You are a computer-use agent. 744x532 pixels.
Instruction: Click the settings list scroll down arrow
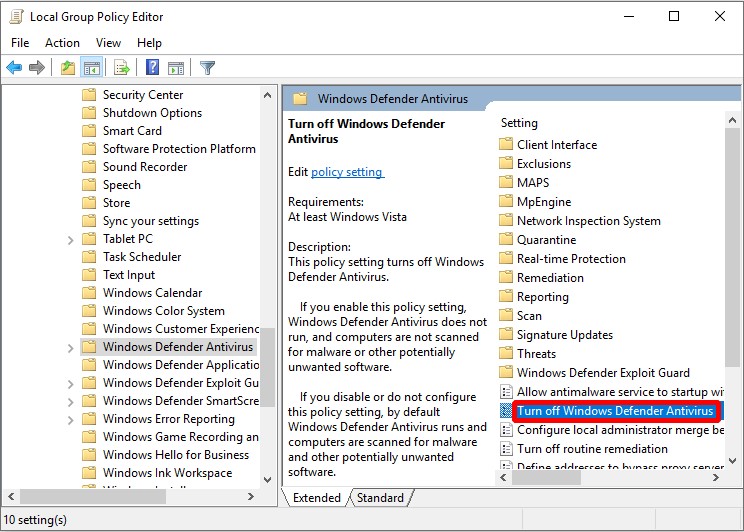[x=732, y=460]
